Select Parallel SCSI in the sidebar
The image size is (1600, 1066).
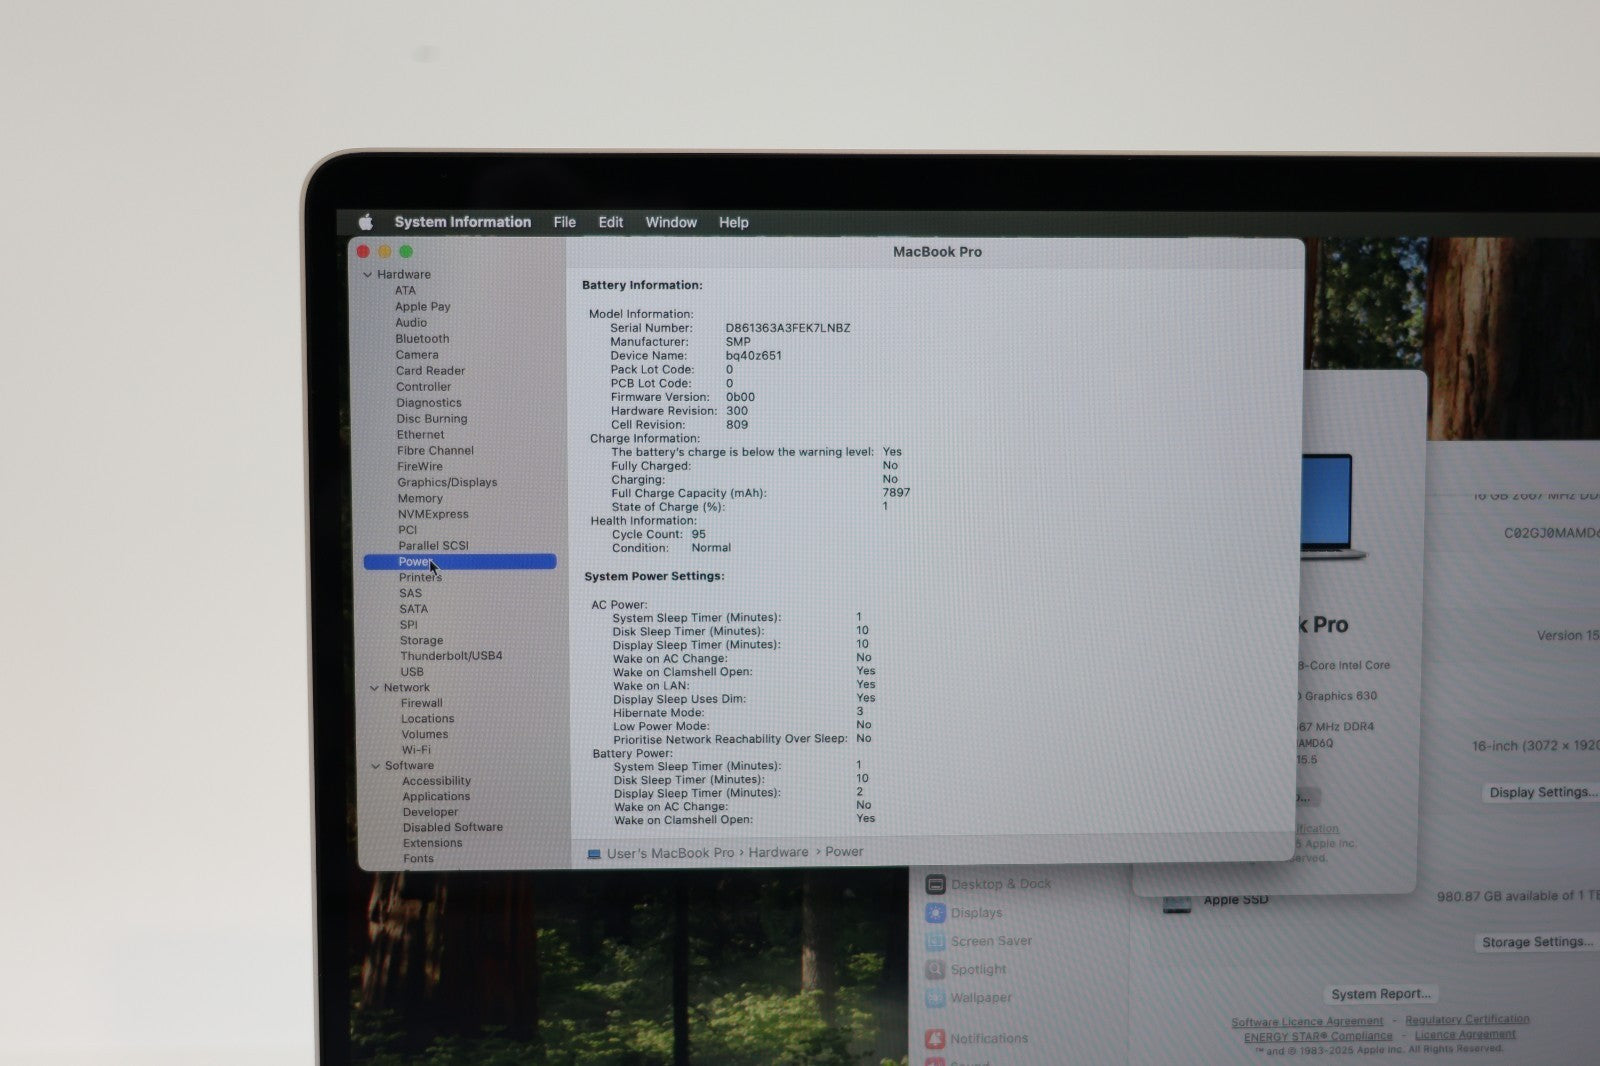click(x=433, y=545)
